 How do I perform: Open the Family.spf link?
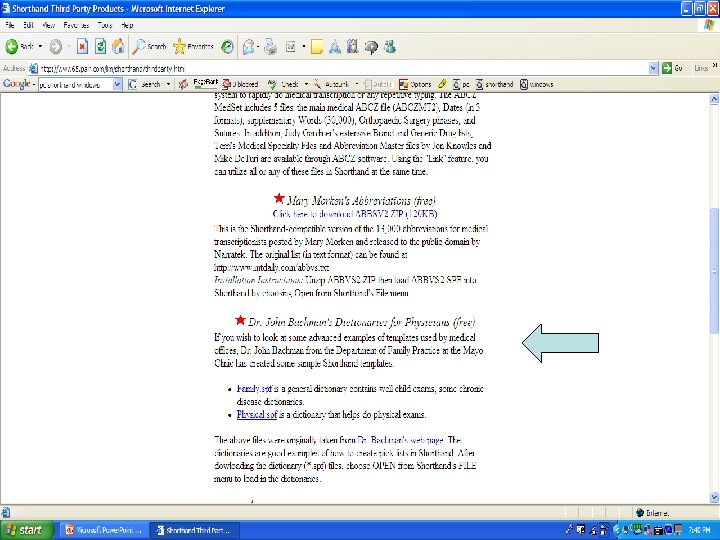click(x=254, y=388)
